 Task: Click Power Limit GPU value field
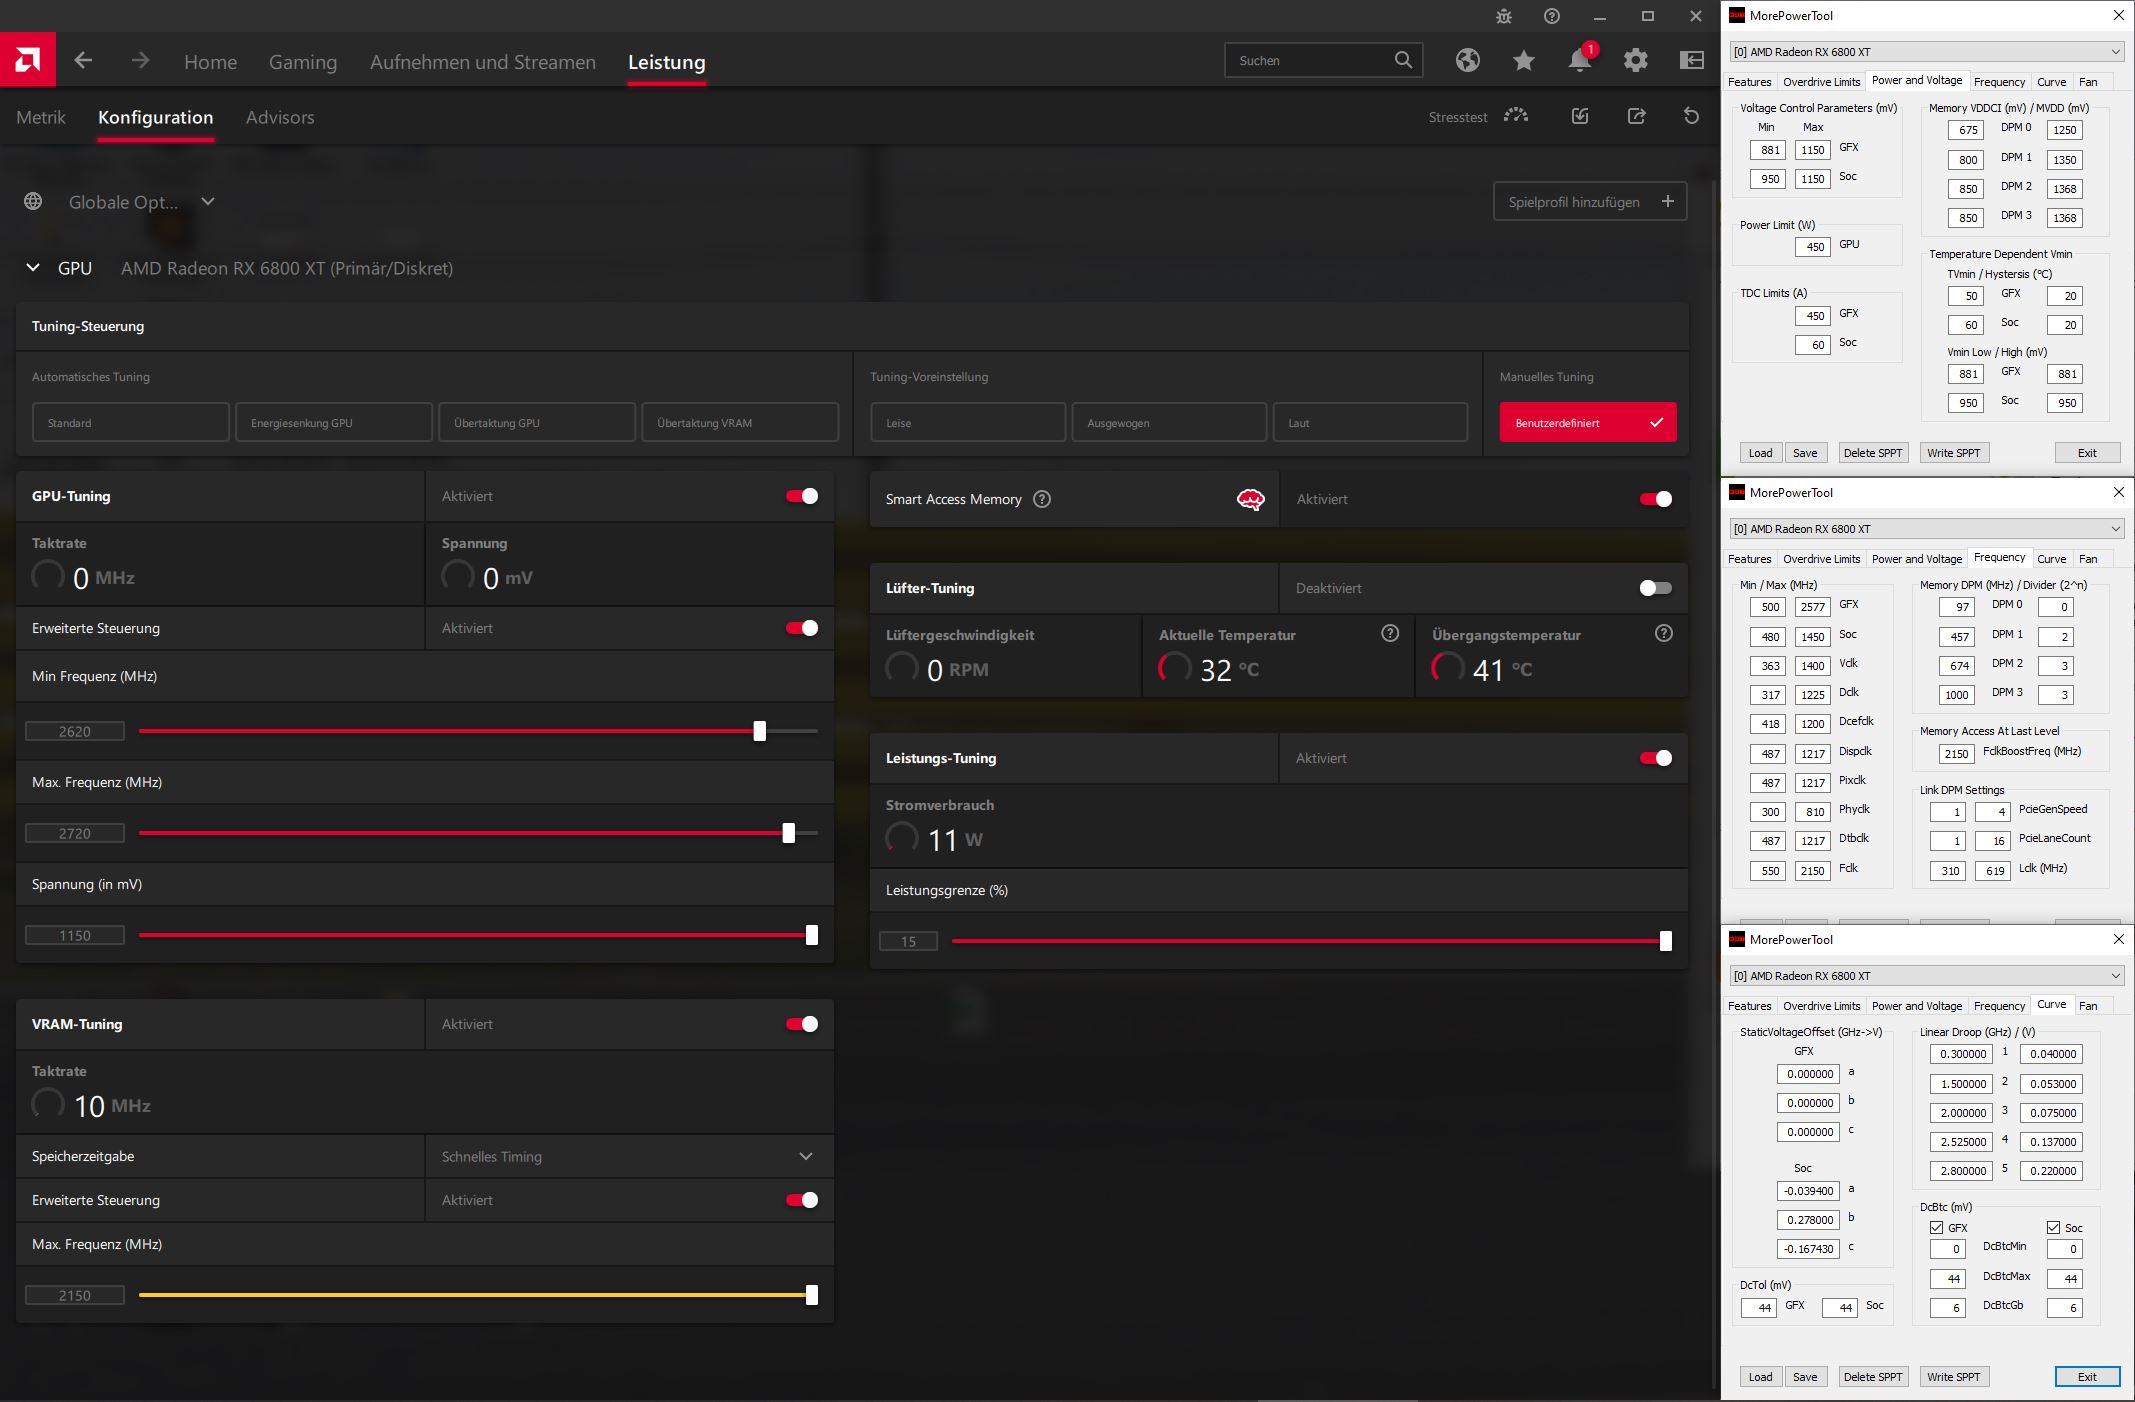coord(1812,247)
